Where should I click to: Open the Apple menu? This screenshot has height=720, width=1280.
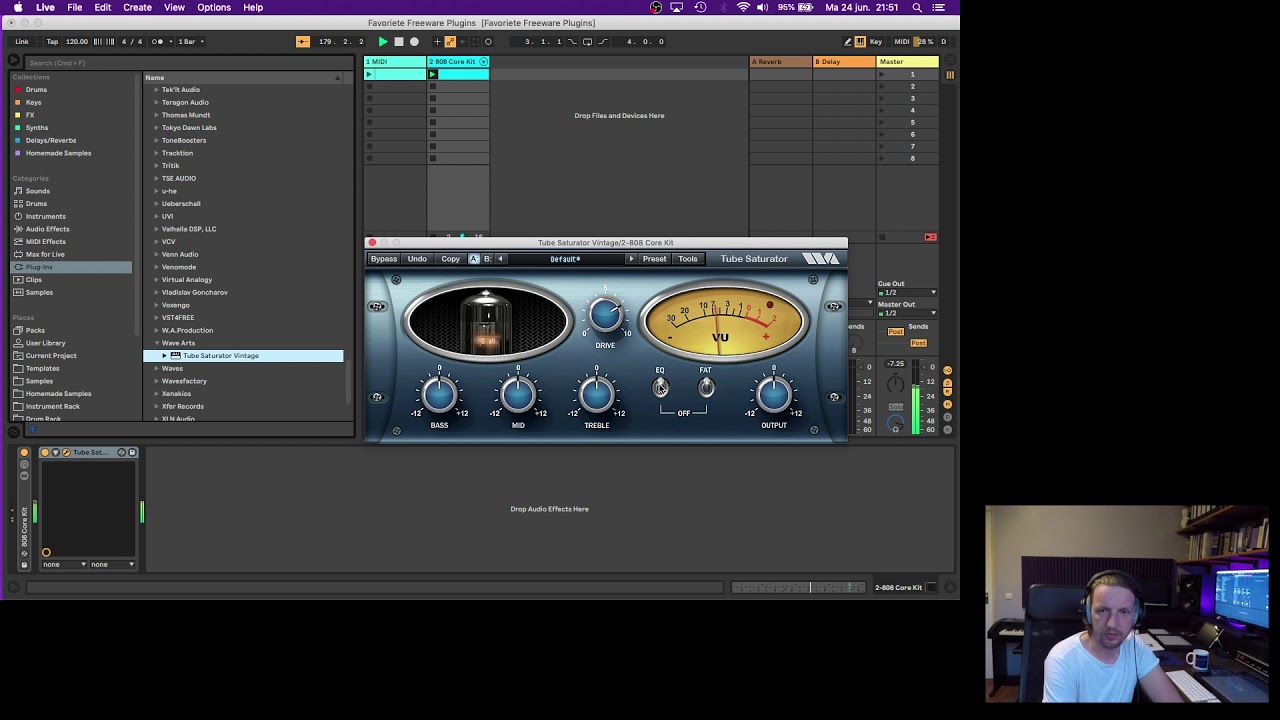[x=18, y=7]
